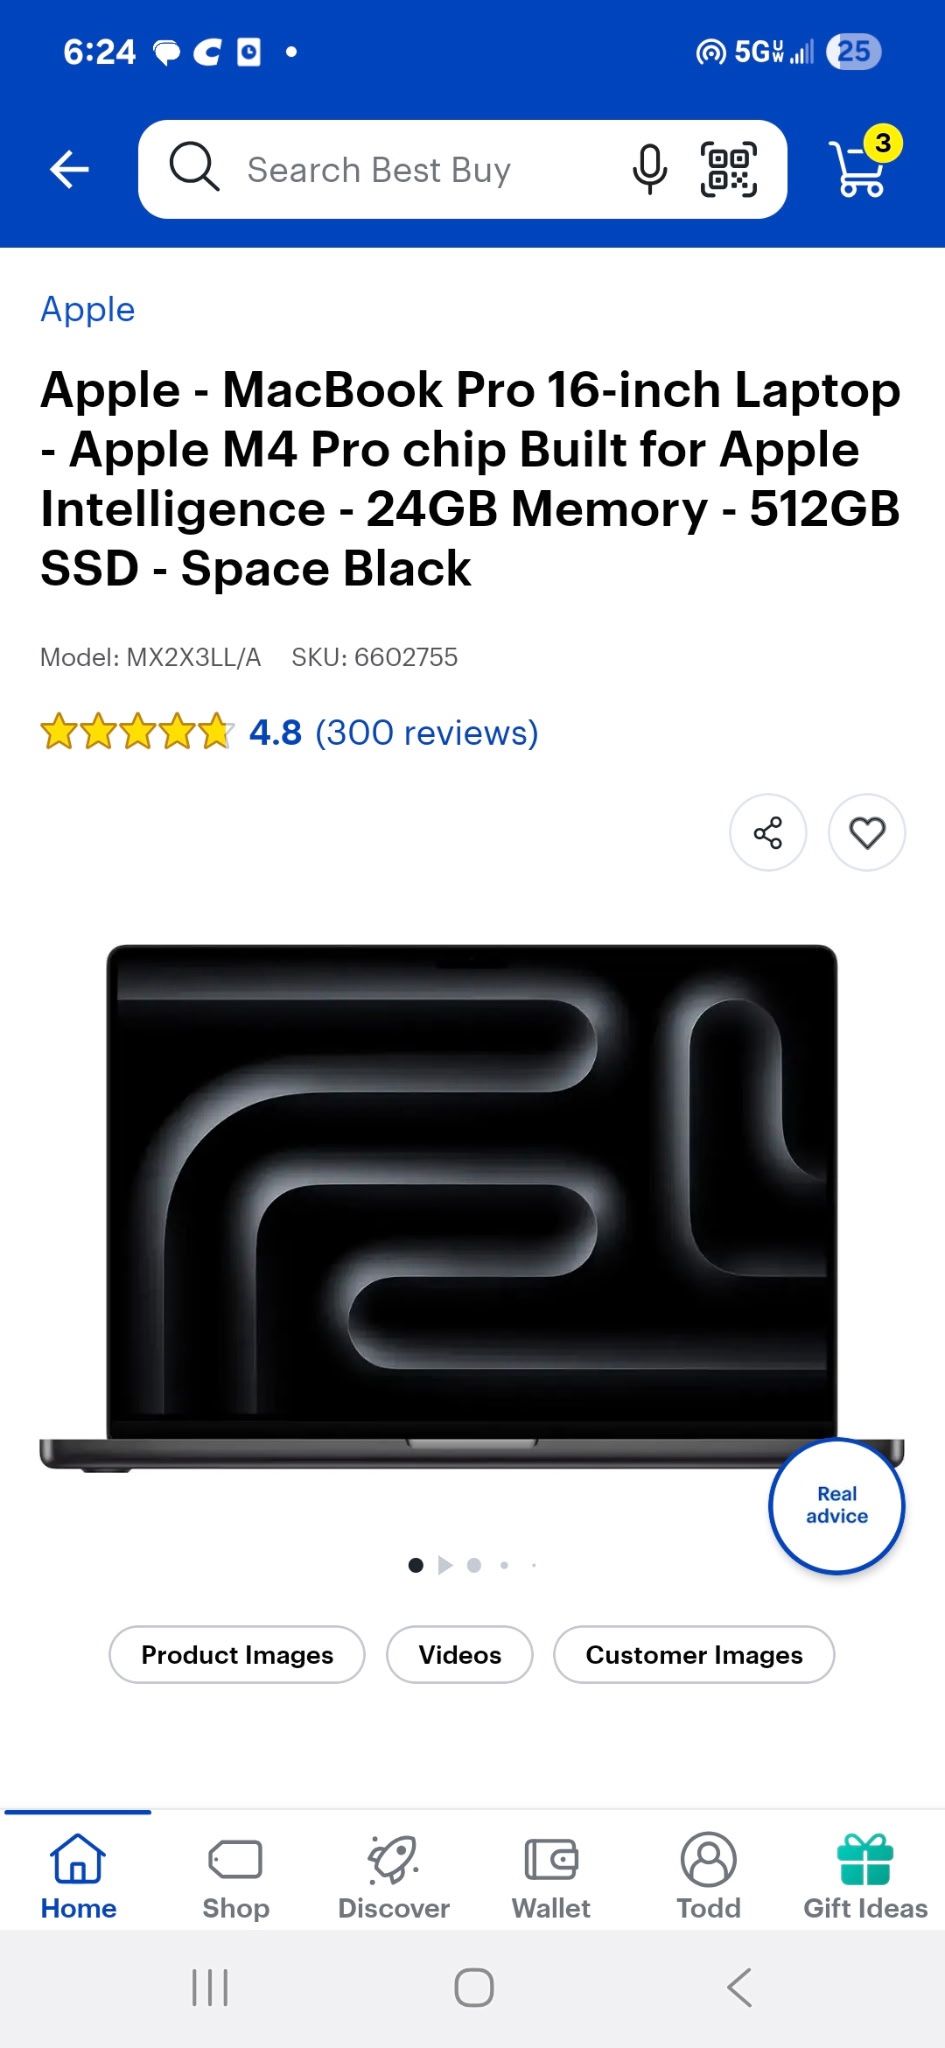Tap the magnifying glass search icon

194,167
